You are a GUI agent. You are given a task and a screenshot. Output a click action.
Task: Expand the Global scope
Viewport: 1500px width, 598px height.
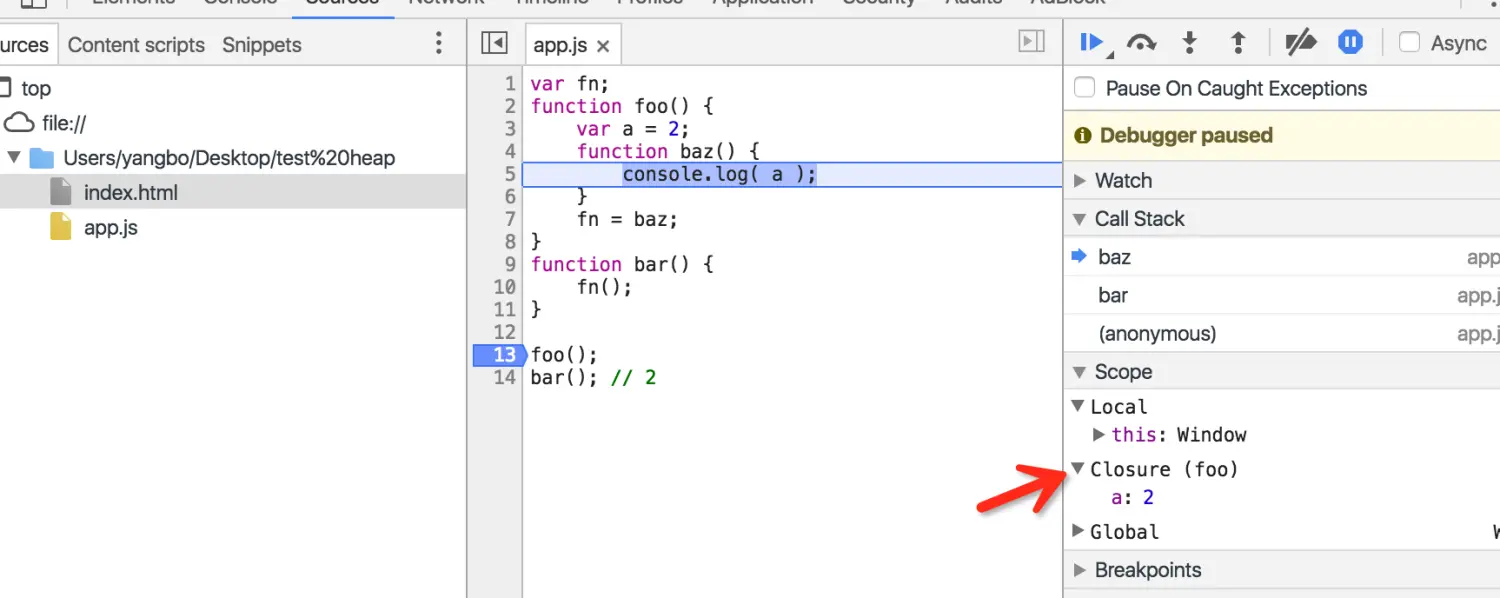1078,531
